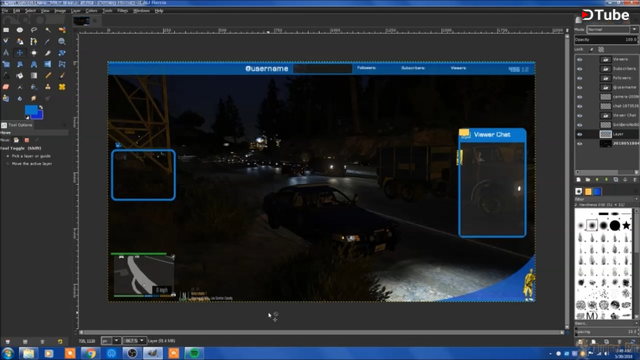Open the Image menu

60,11
